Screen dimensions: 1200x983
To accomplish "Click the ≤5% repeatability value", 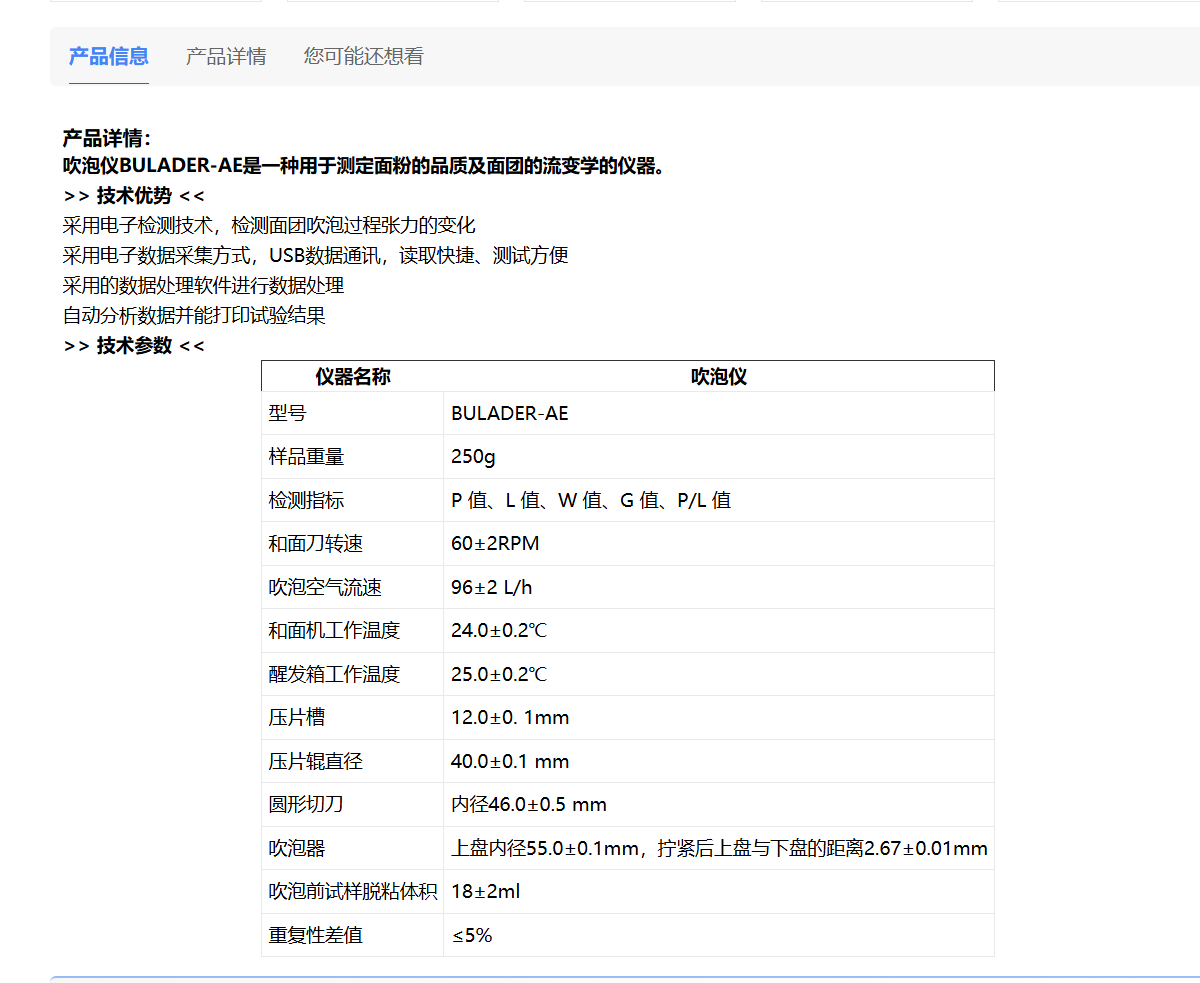I will [471, 936].
